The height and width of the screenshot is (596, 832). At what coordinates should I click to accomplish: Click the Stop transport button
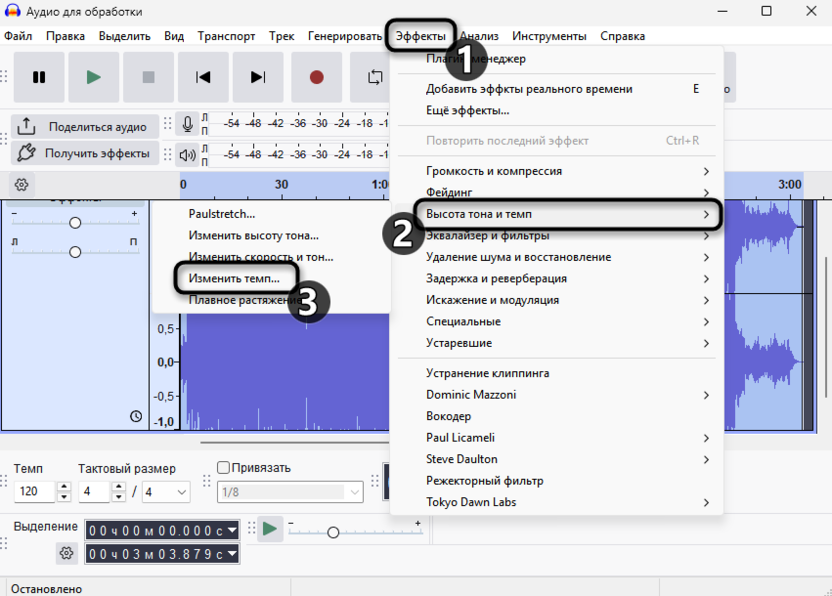pyautogui.click(x=149, y=77)
